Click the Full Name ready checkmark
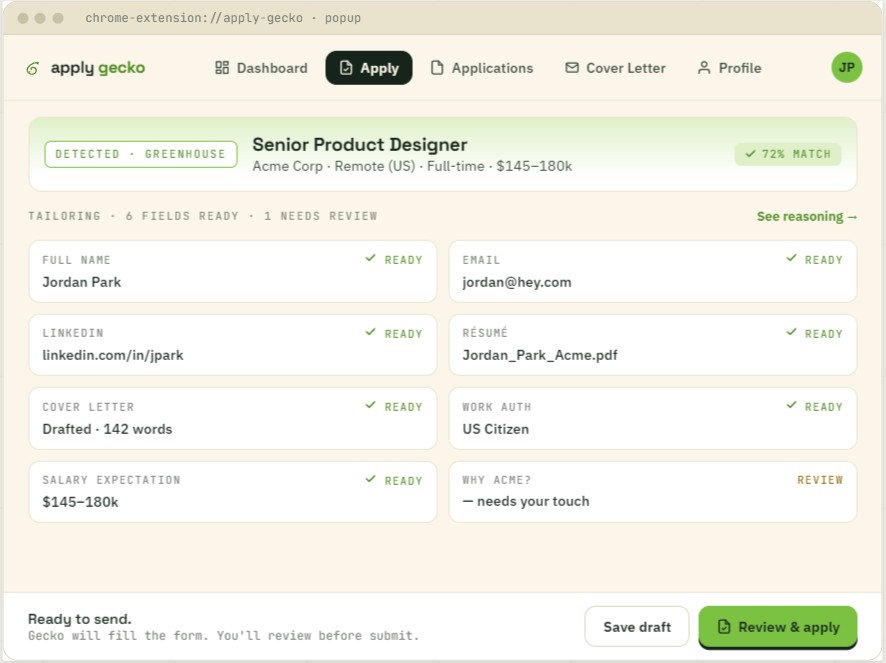The image size is (886, 663). 370,258
